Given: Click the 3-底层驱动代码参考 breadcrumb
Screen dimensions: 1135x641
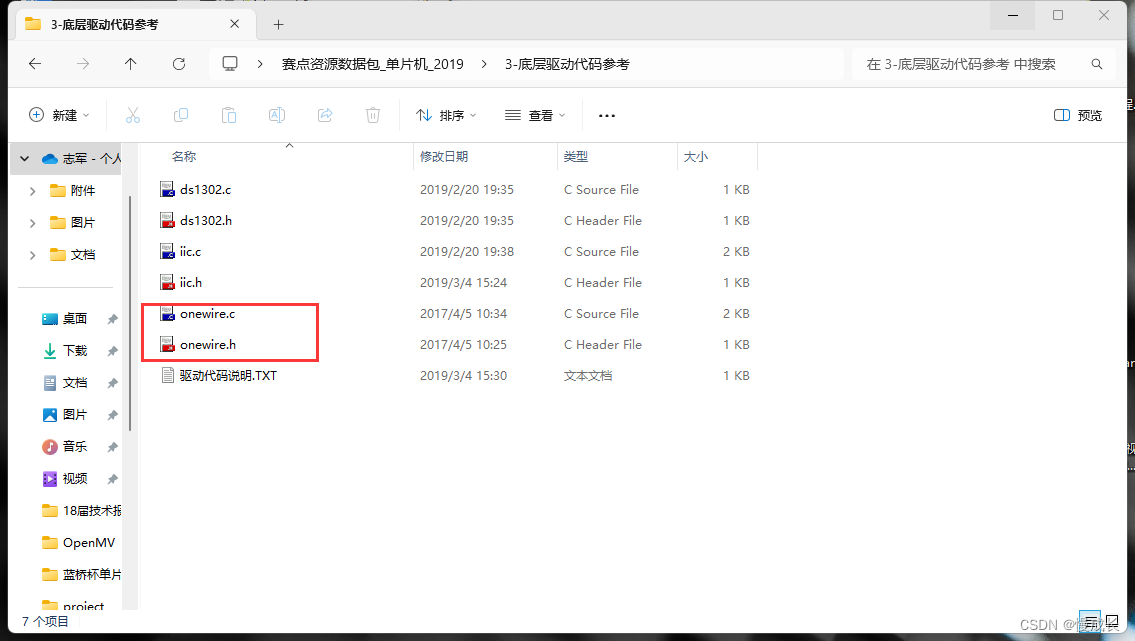Looking at the screenshot, I should pyautogui.click(x=568, y=64).
